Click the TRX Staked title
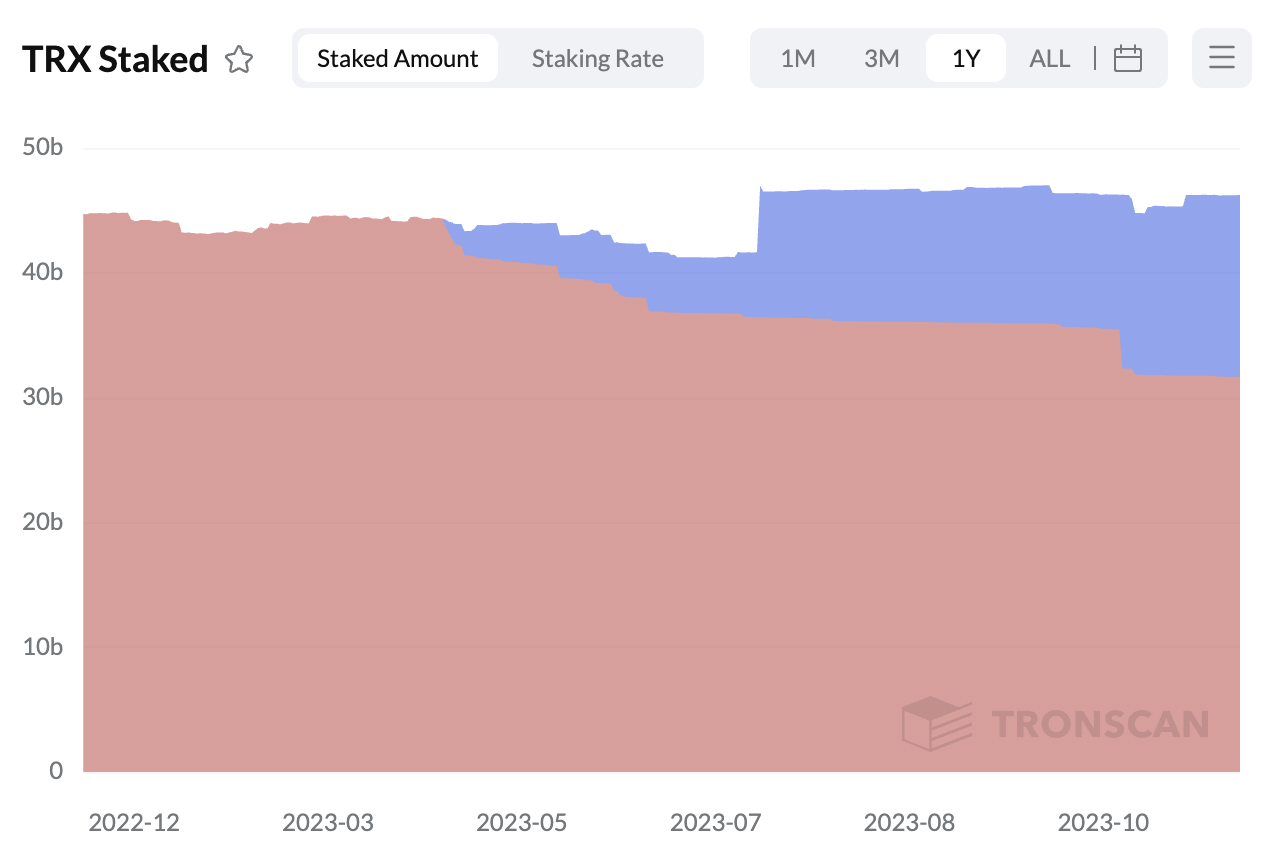The height and width of the screenshot is (850, 1274). click(115, 60)
